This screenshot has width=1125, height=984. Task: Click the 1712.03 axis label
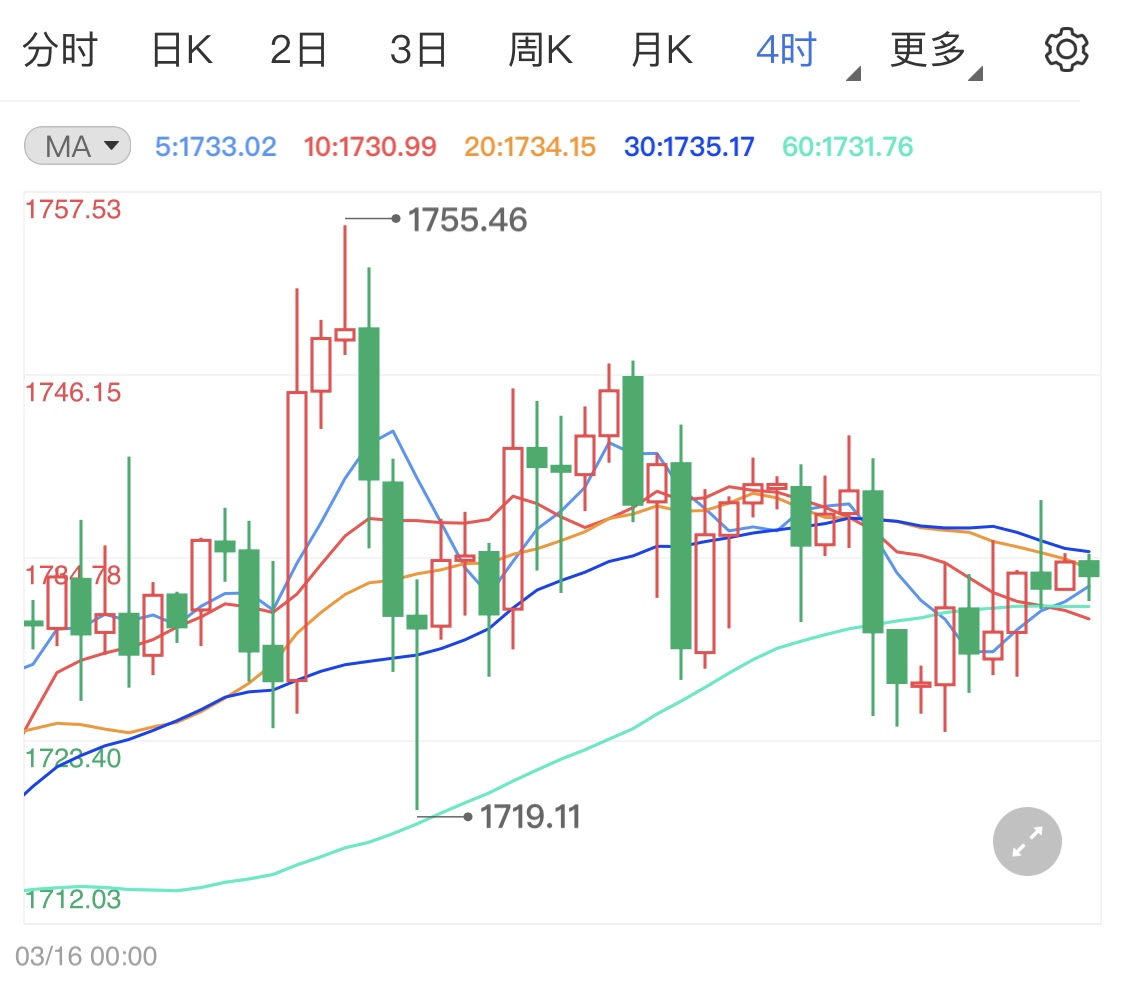(73, 899)
